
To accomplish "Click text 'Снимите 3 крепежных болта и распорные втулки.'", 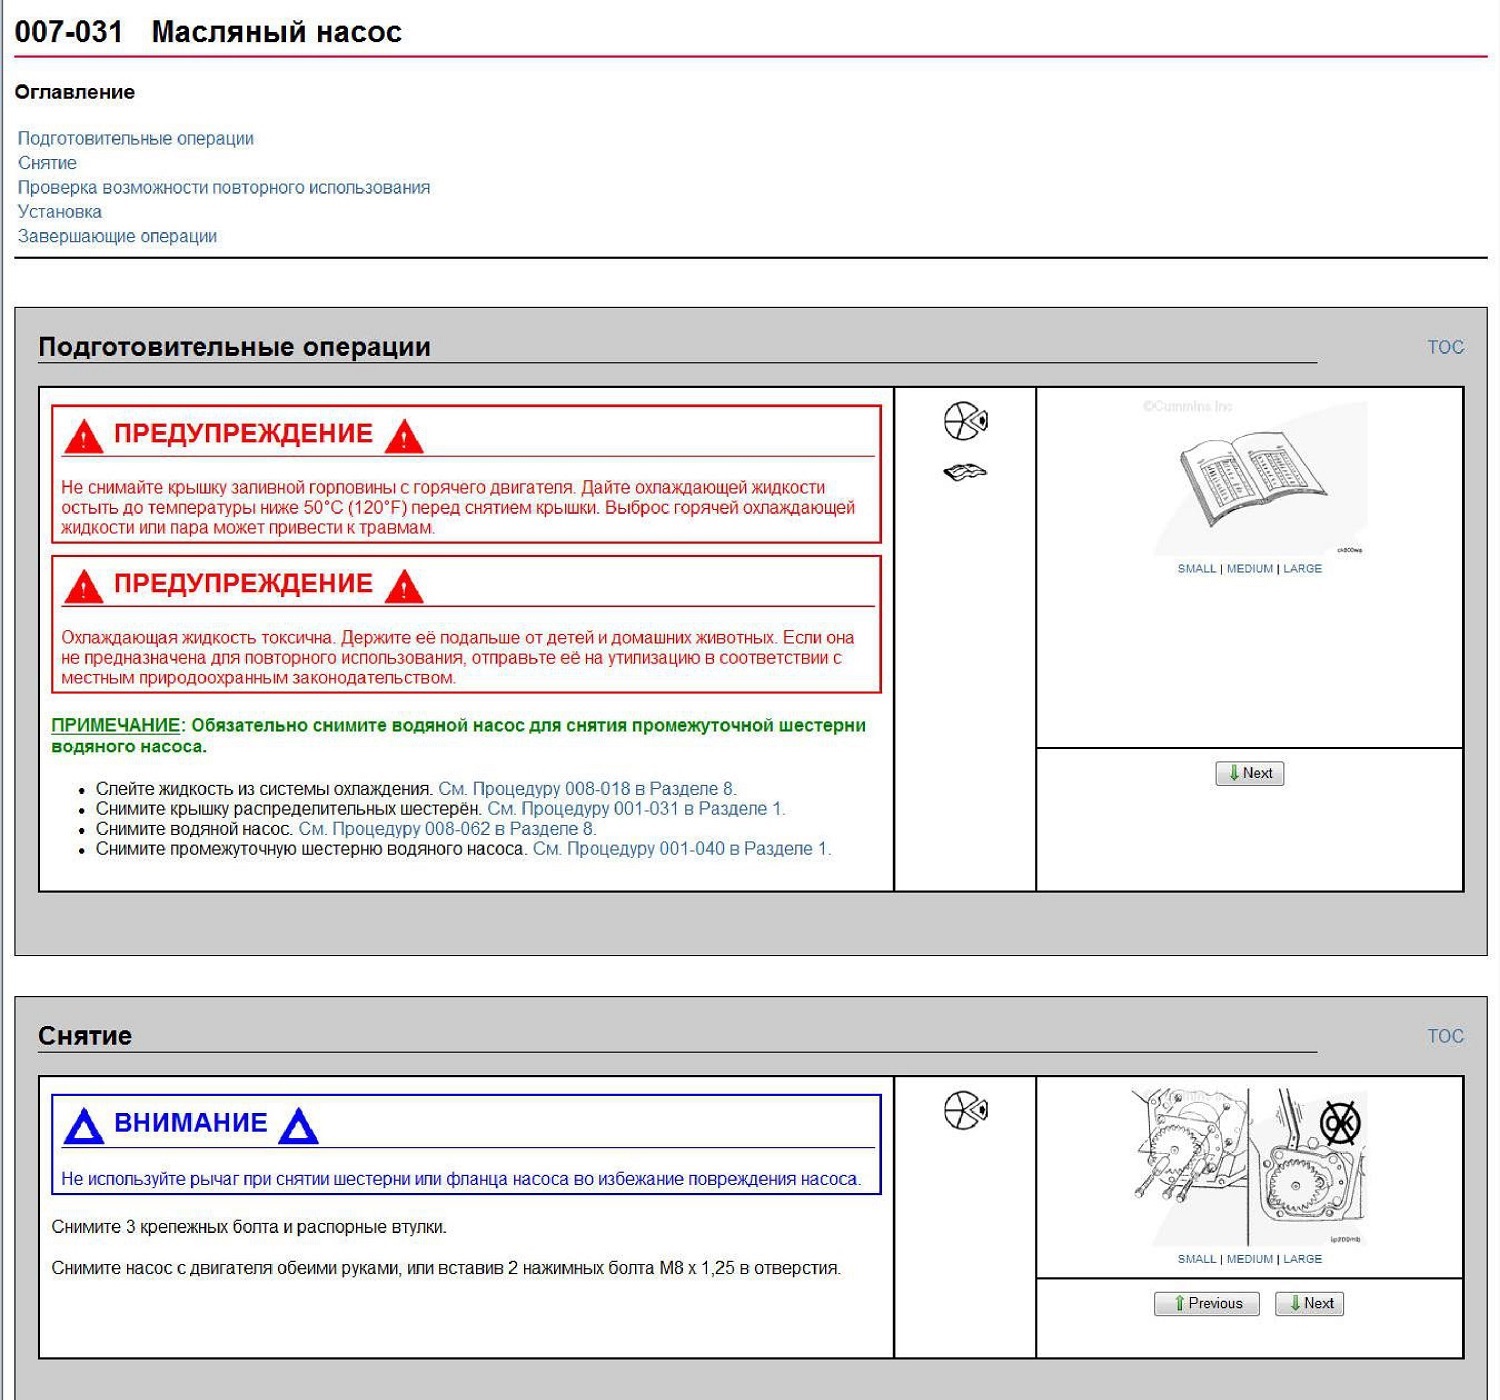I will coord(249,1227).
